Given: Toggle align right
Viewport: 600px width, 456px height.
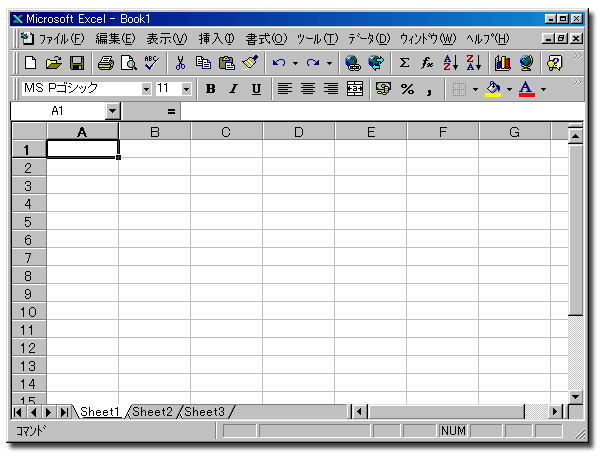Looking at the screenshot, I should coord(331,89).
